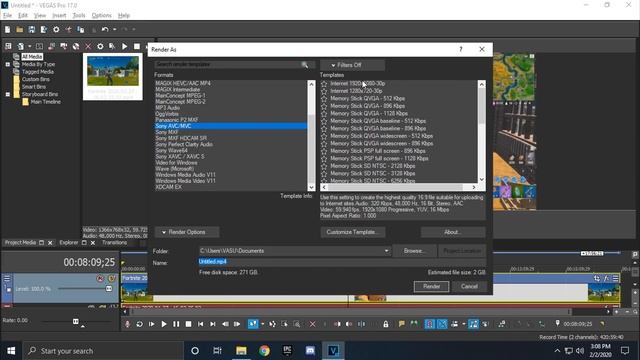Open Discord from the taskbar
This screenshot has height=360, width=640.
tap(310, 351)
